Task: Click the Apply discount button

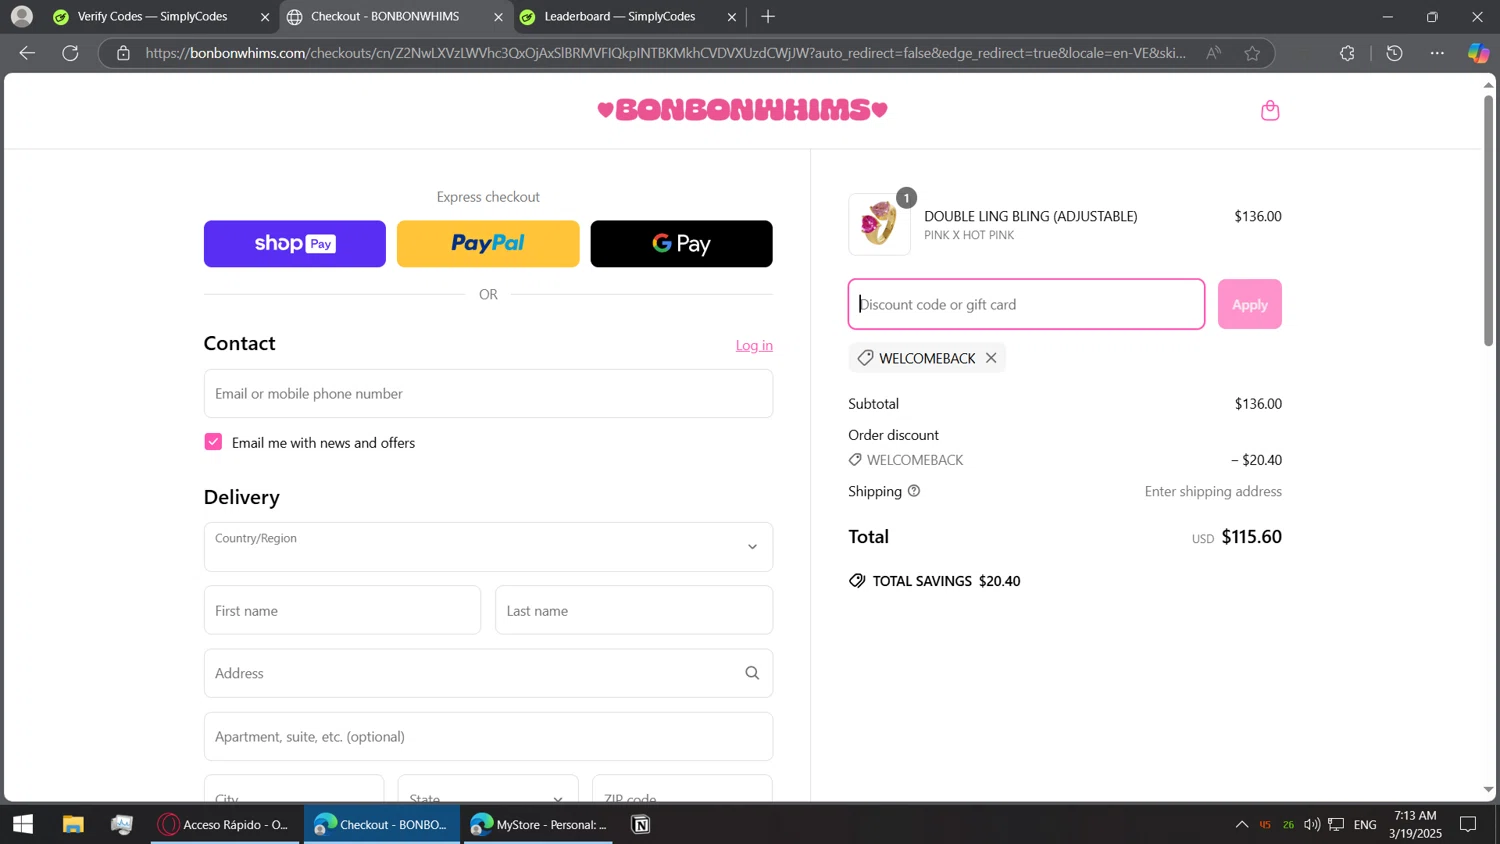Action: click(x=1249, y=304)
